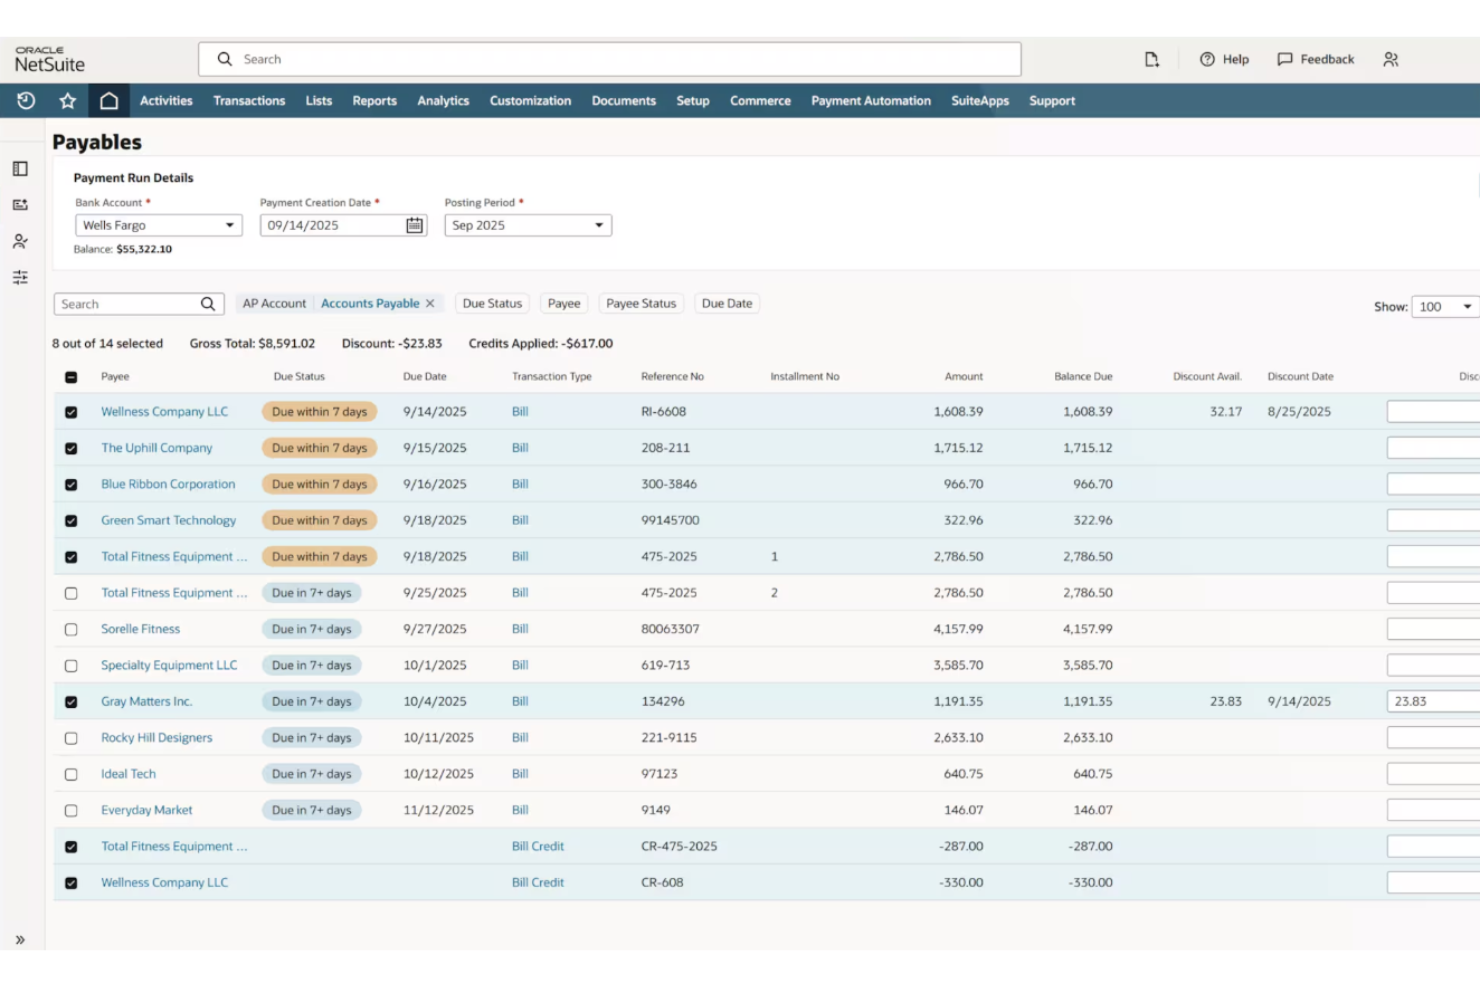Open the Posting Period dropdown
The width and height of the screenshot is (1480, 987).
(x=597, y=225)
